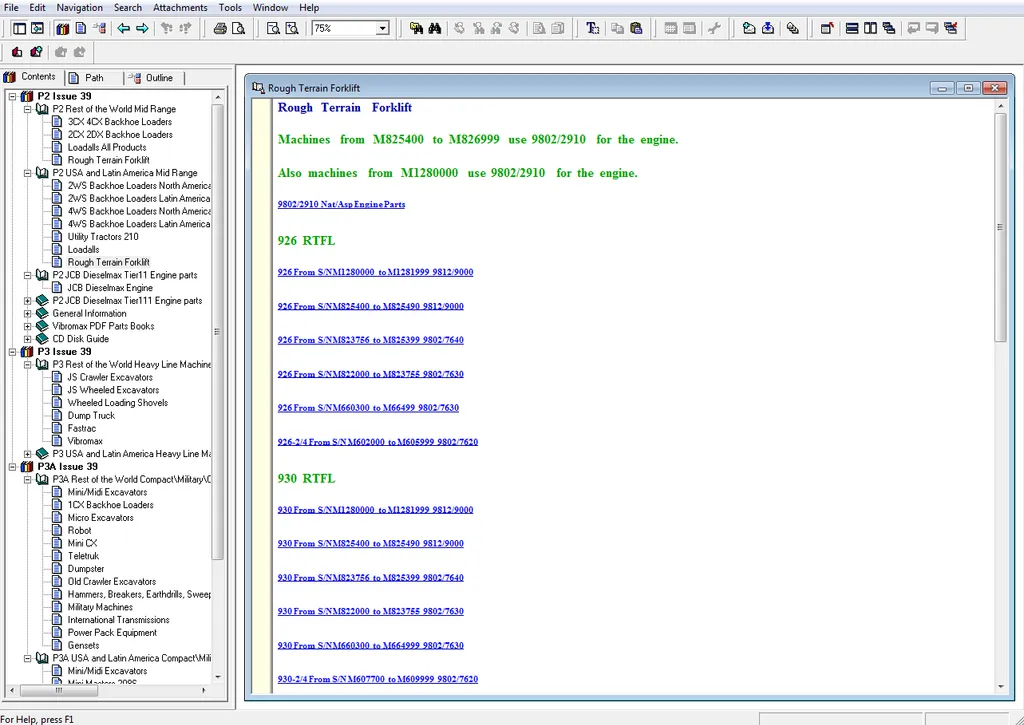Switch to the Path tab
This screenshot has width=1024, height=725.
click(x=94, y=78)
